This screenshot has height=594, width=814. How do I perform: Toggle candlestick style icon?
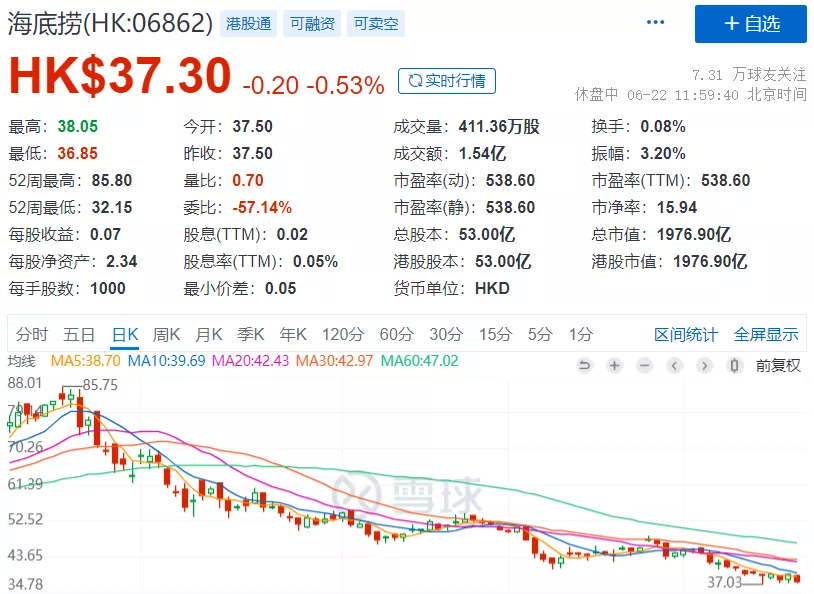coord(735,366)
